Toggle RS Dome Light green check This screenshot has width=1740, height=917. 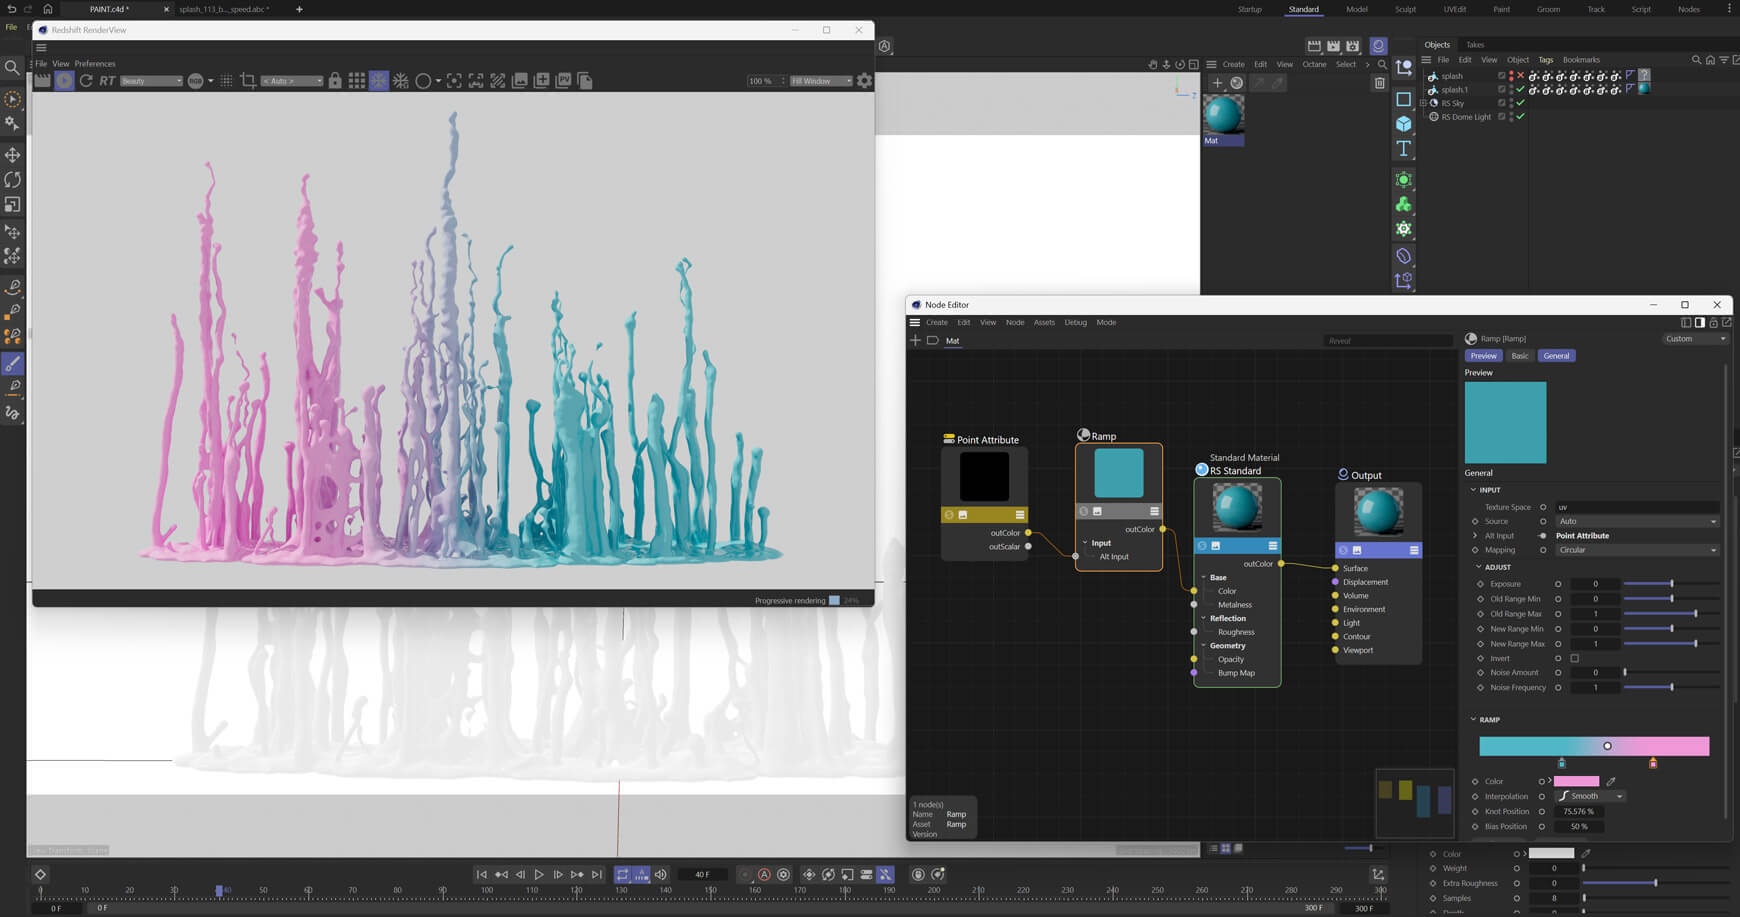[x=1520, y=117]
